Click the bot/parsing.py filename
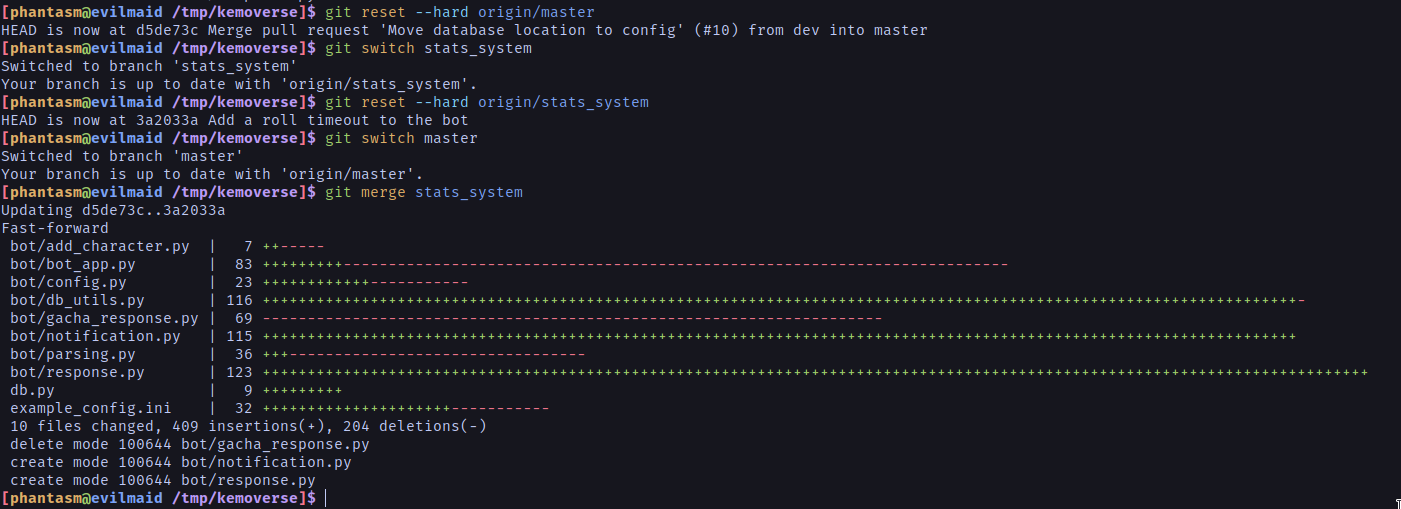 pos(73,354)
